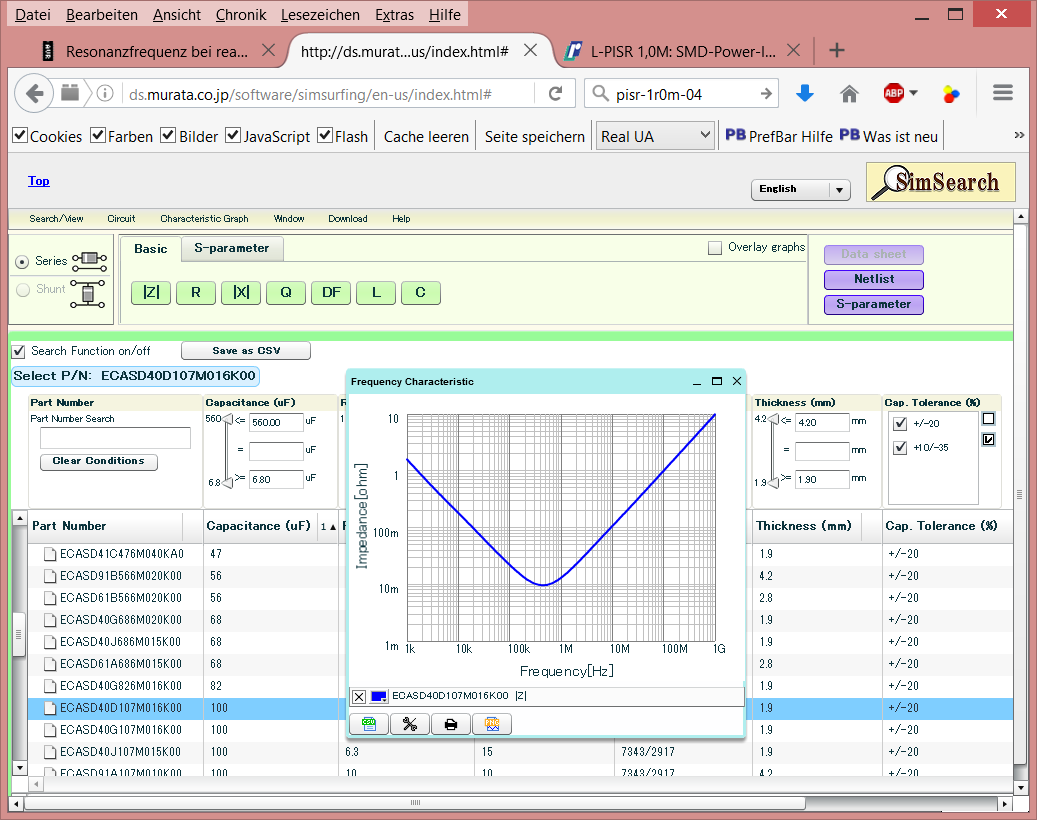
Task: Maximize the Frequency Characteristic window
Action: click(717, 382)
